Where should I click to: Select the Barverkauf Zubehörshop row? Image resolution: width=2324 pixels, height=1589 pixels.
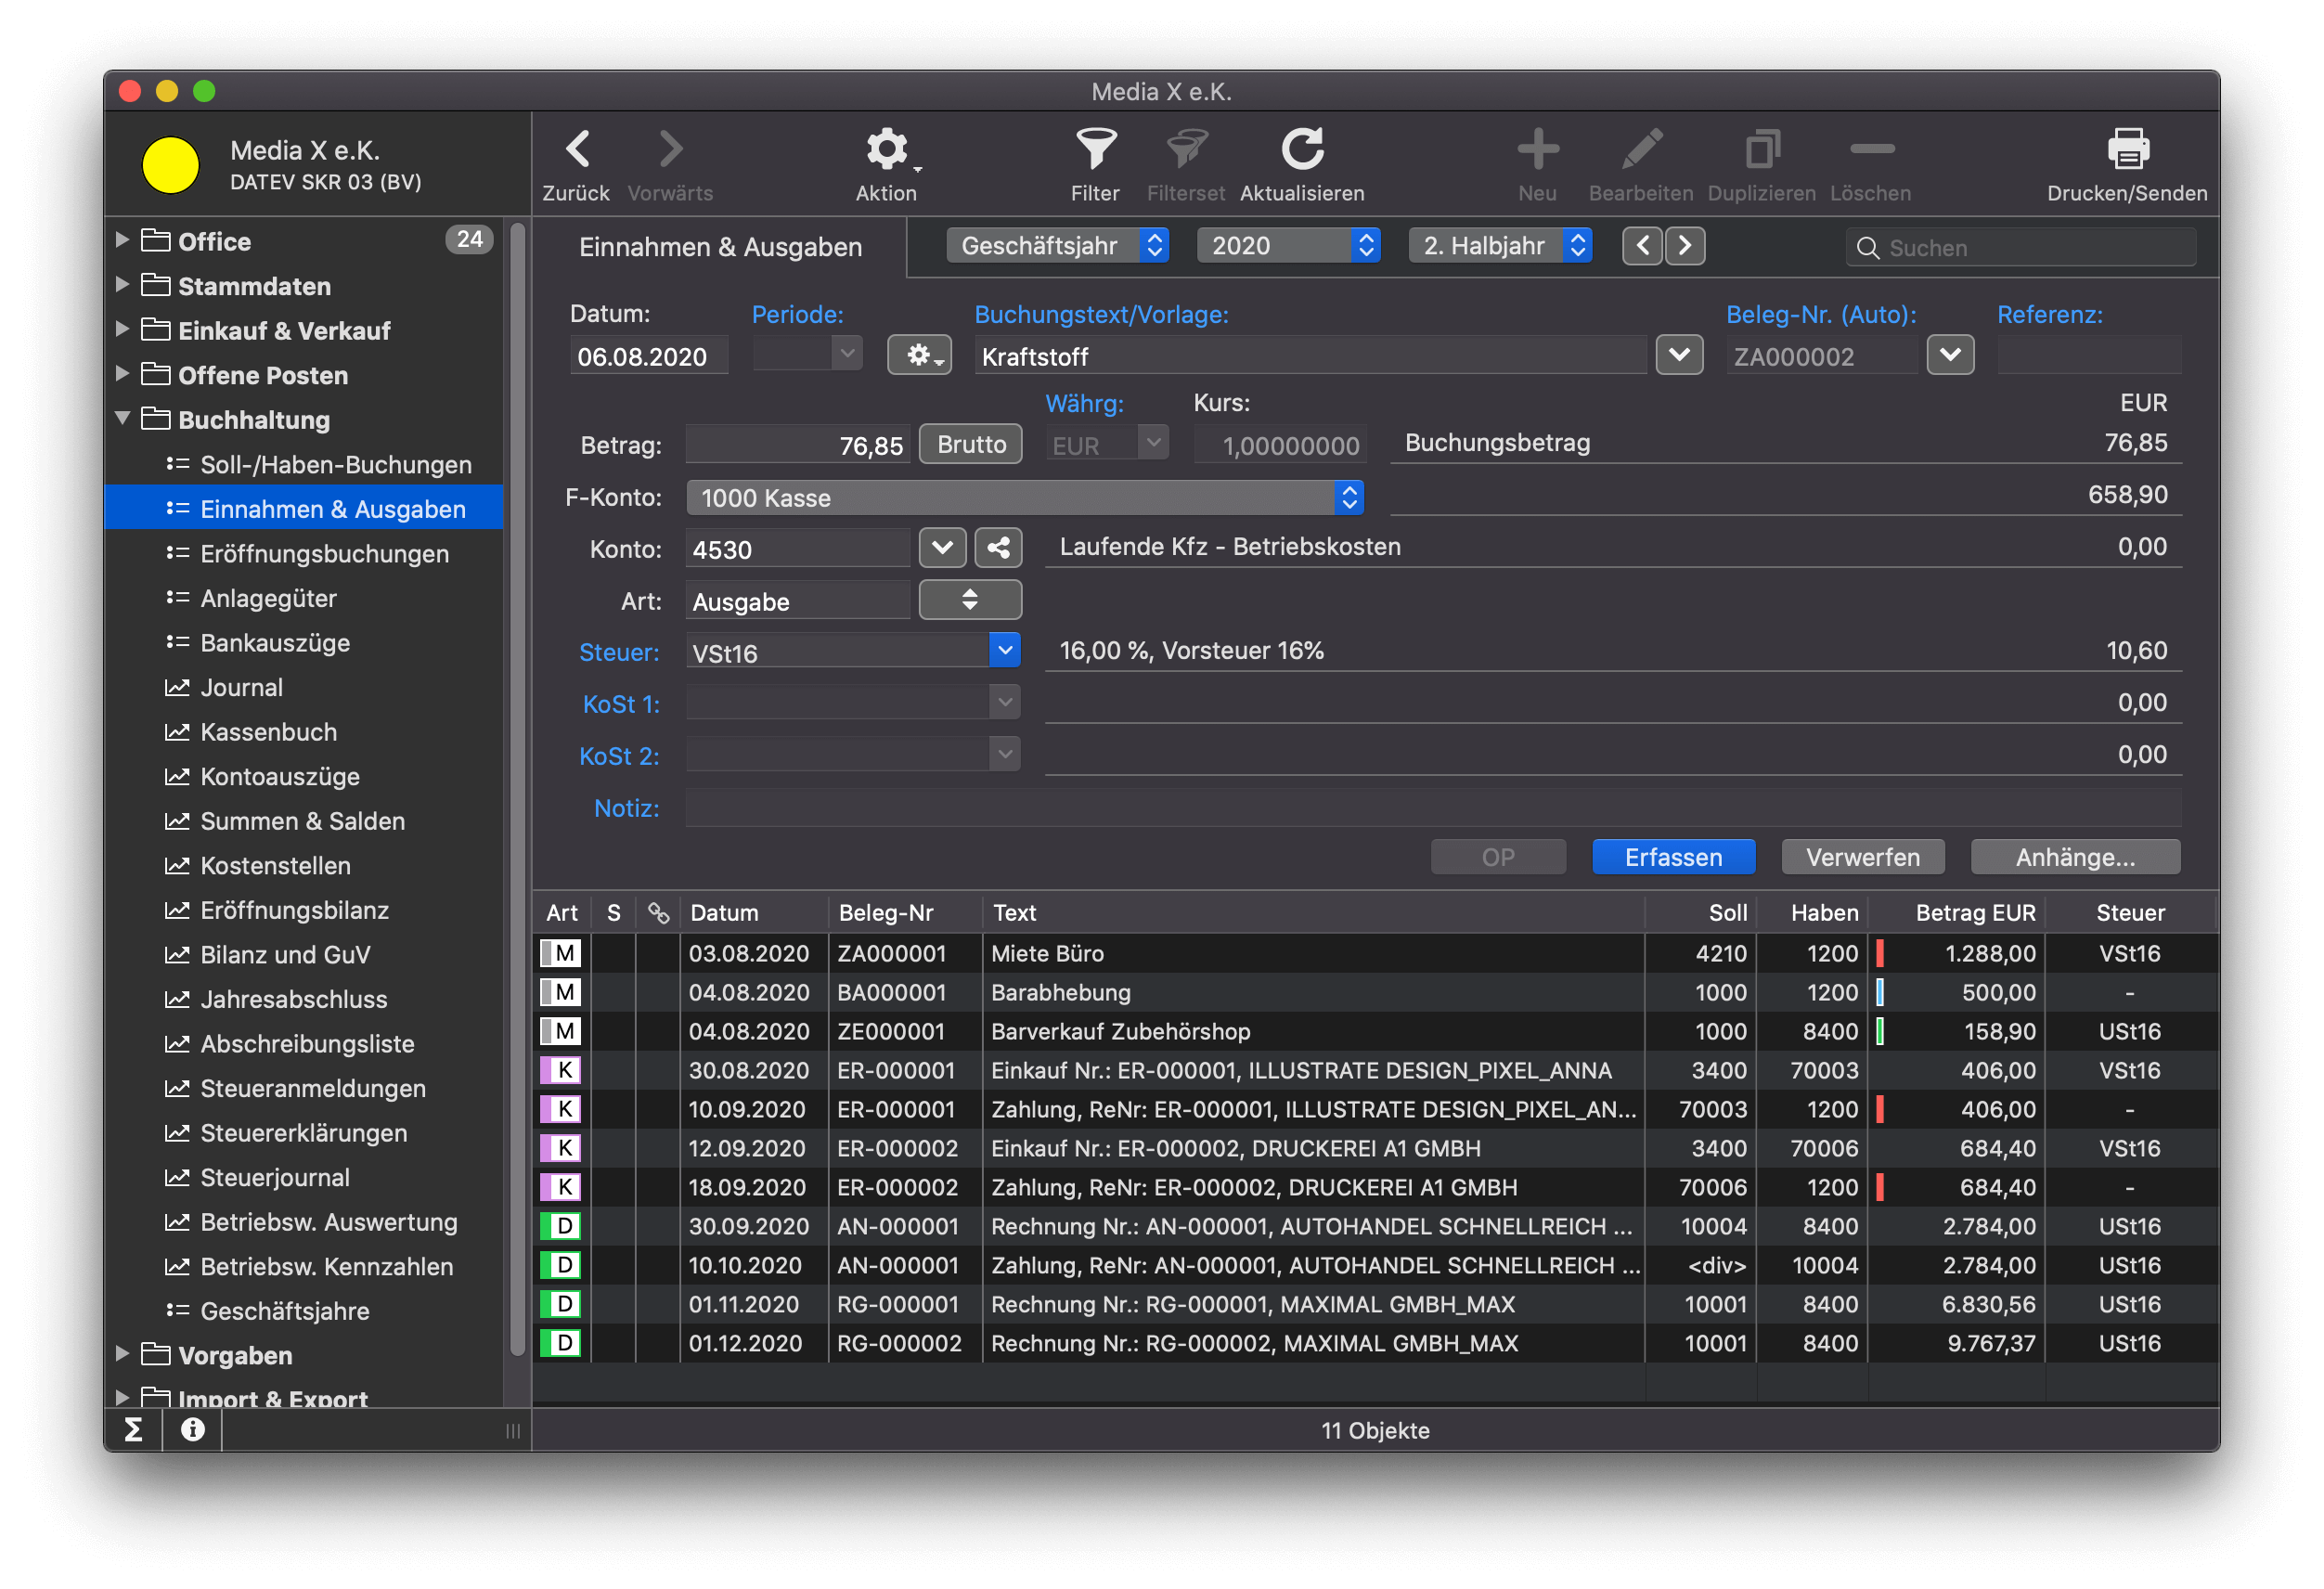tap(1376, 1031)
